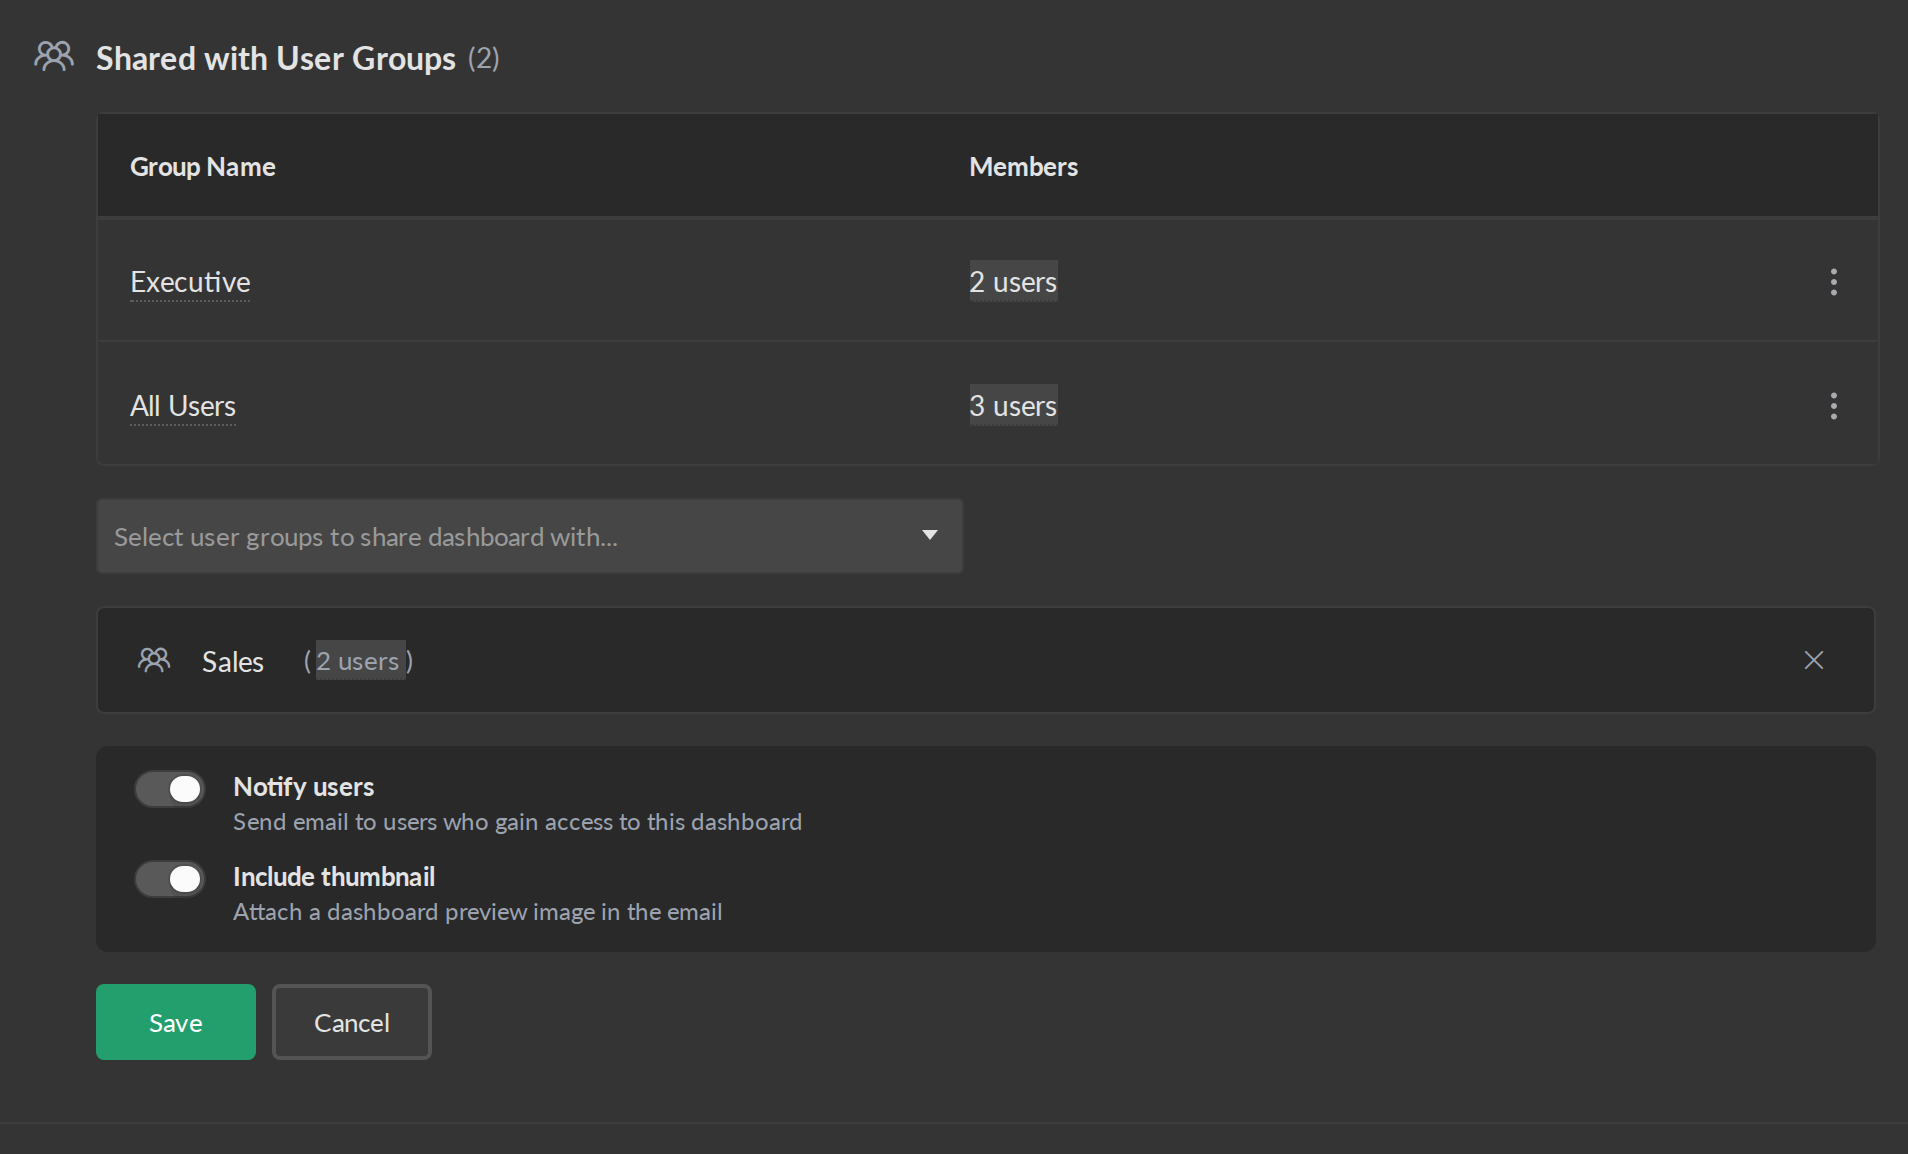Open the Executive group link
Screen dimensions: 1908x1154
coord(190,282)
